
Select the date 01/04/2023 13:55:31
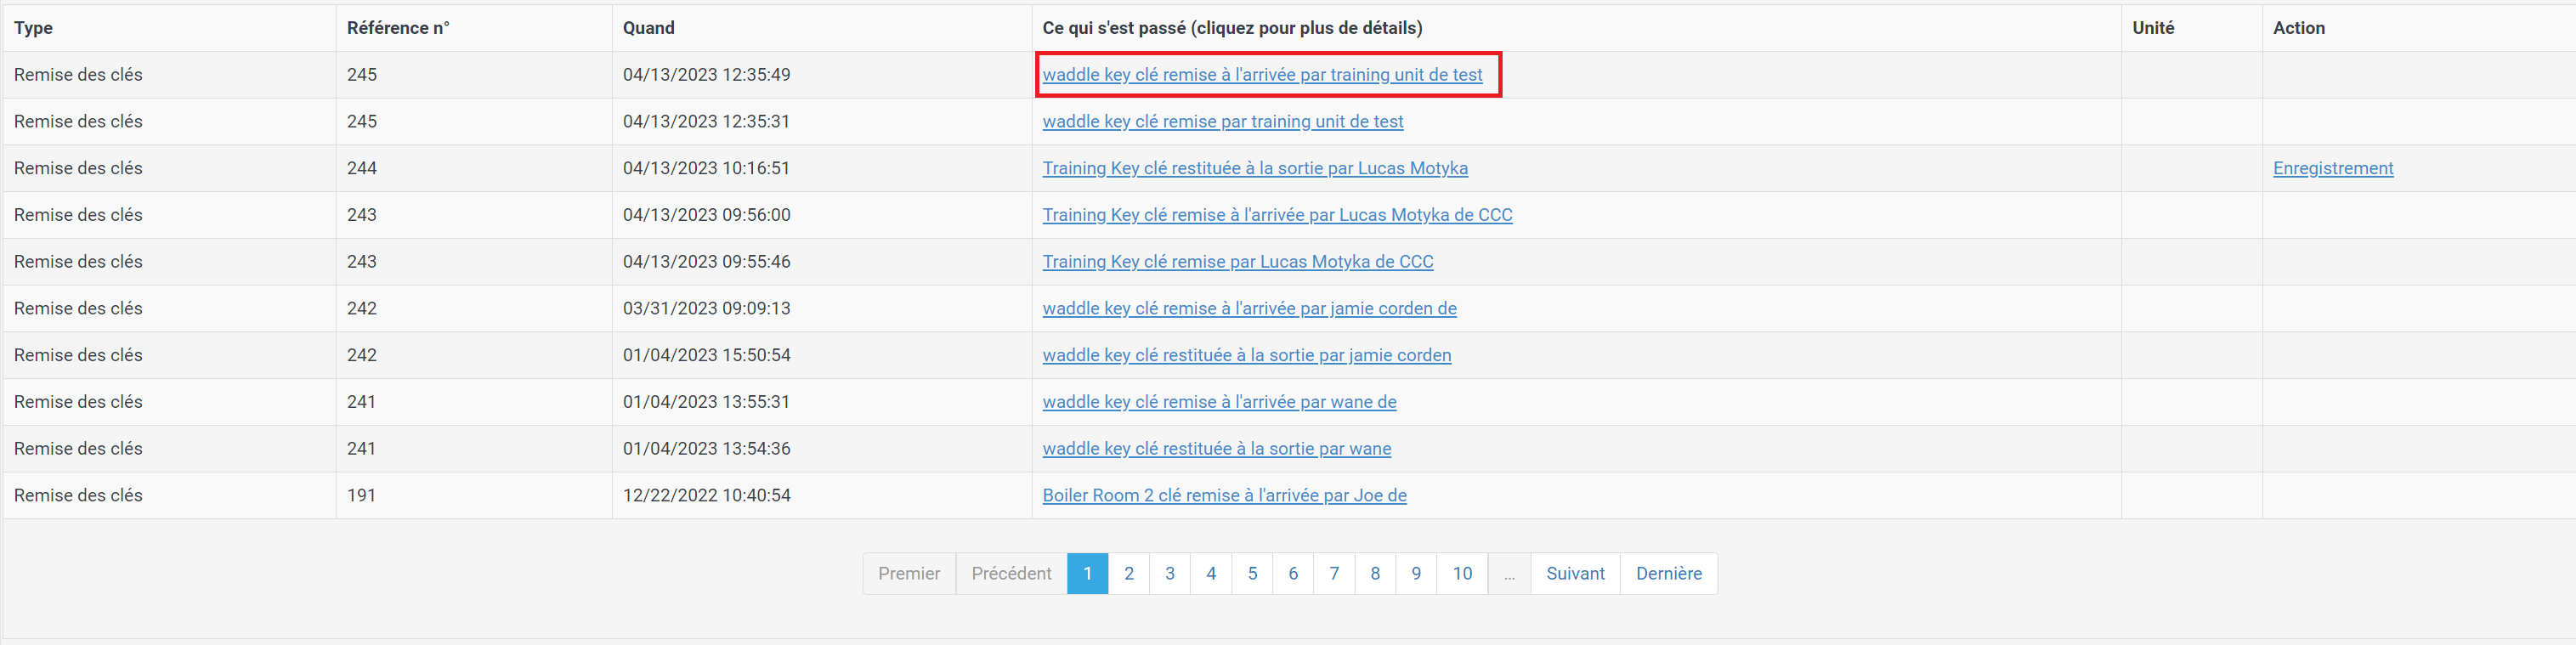pos(706,402)
